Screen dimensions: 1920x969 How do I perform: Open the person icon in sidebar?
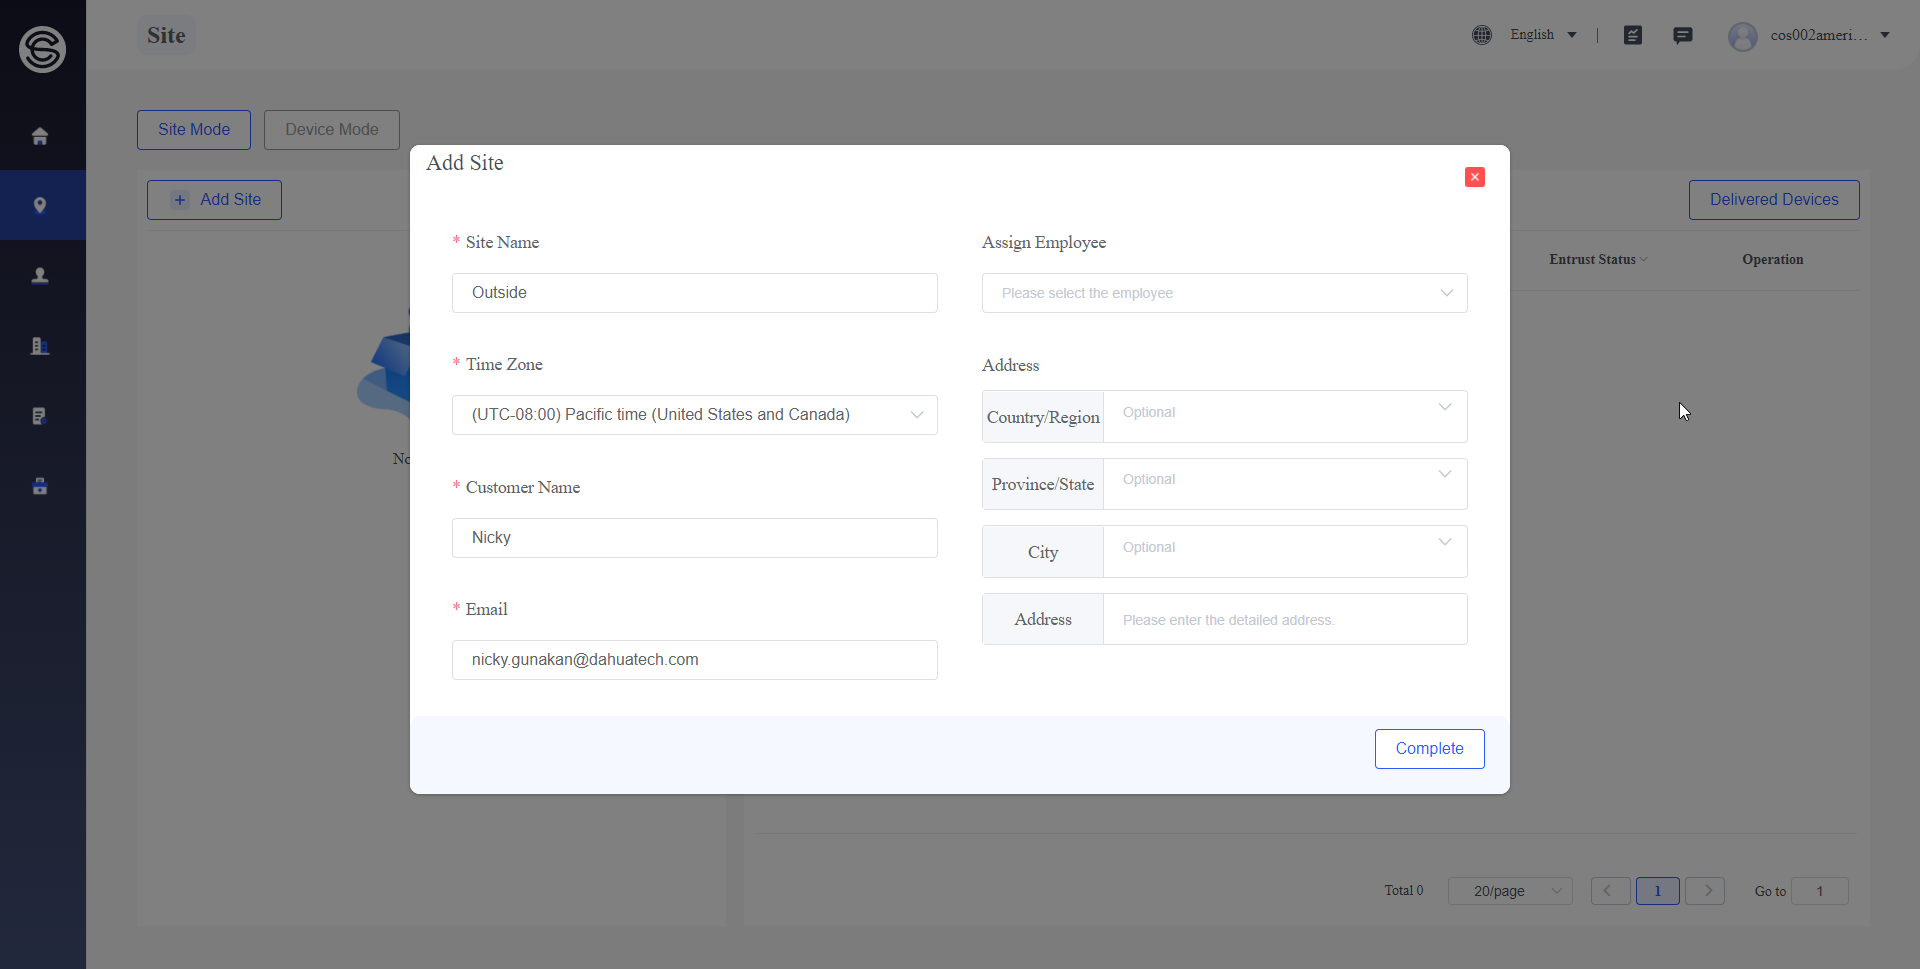point(40,276)
